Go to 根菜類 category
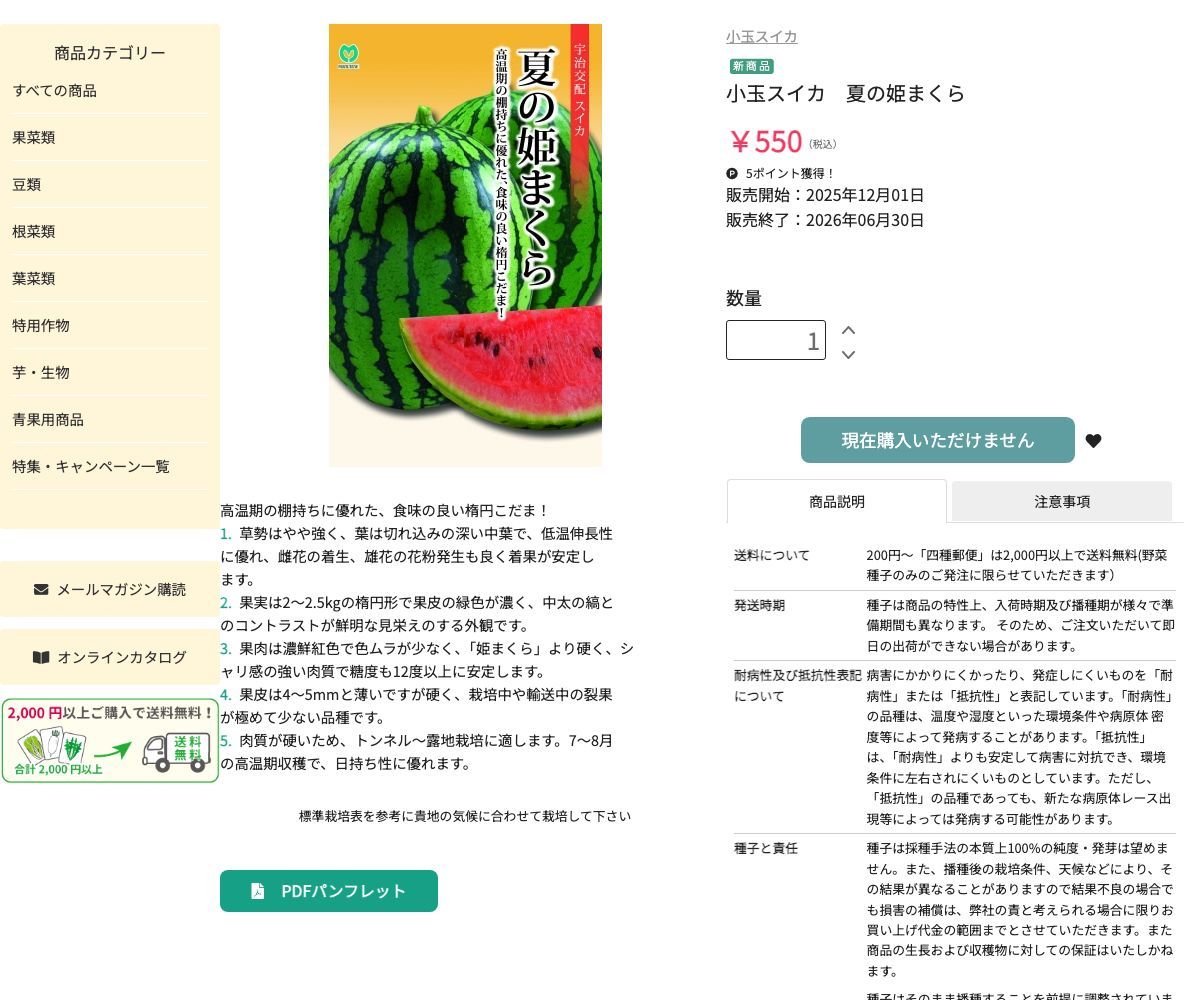Image resolution: width=1200 pixels, height=1000 pixels. (x=34, y=232)
